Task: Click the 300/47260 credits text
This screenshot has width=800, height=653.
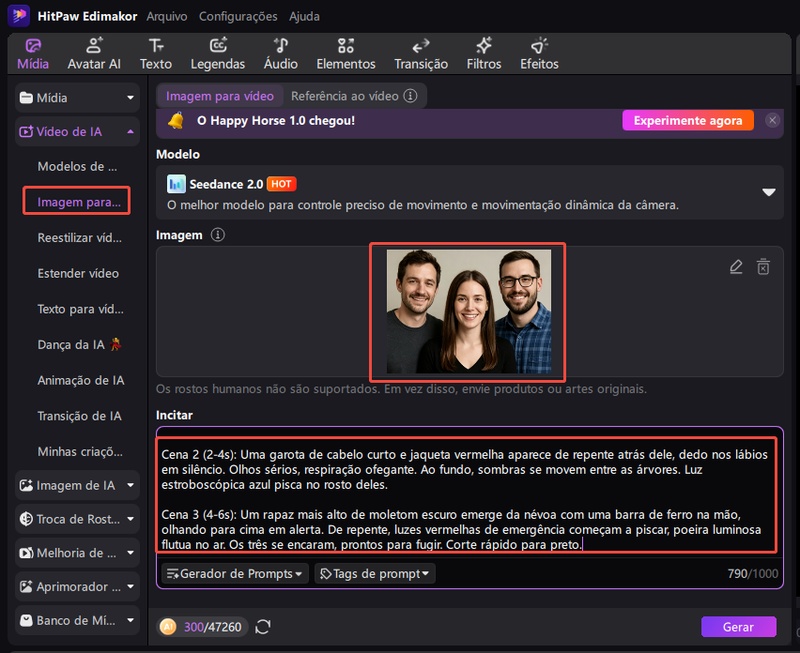Action: point(212,627)
